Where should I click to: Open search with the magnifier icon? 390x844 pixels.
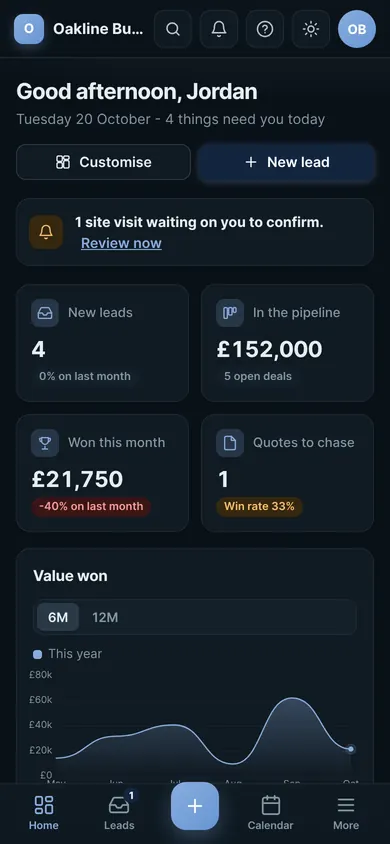[173, 29]
